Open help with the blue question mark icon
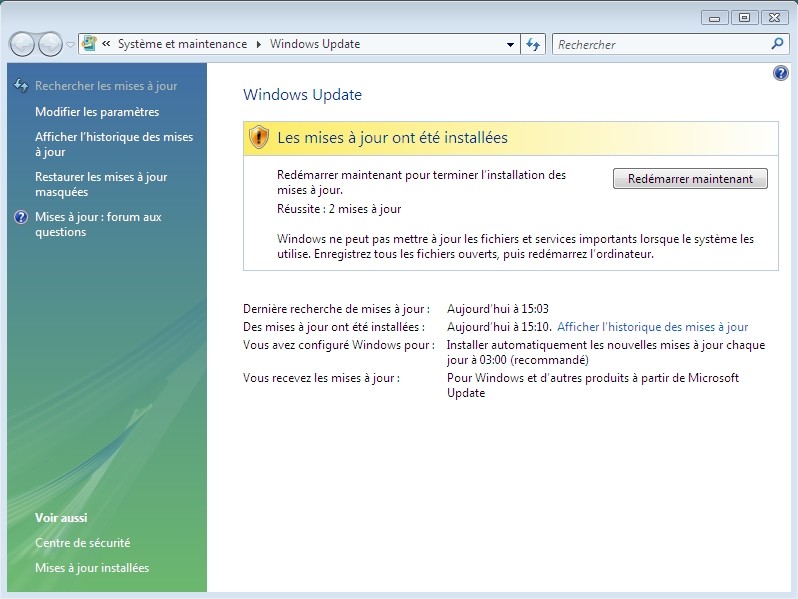Viewport: 798px width, 599px height. pos(781,73)
